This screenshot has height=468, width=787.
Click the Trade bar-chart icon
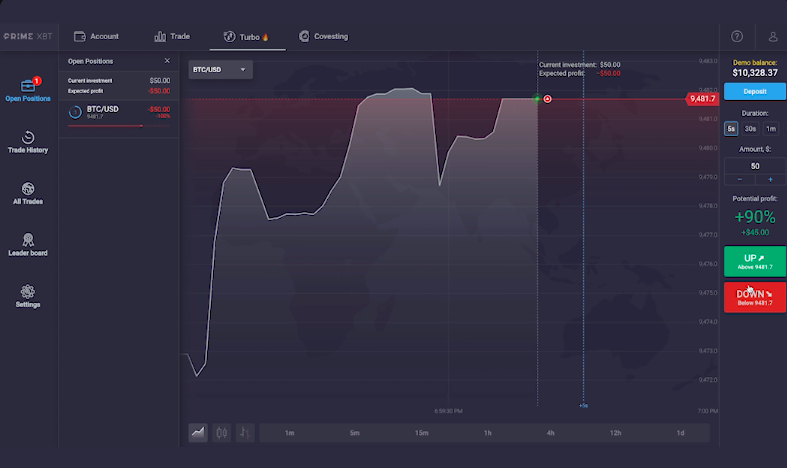click(x=160, y=36)
